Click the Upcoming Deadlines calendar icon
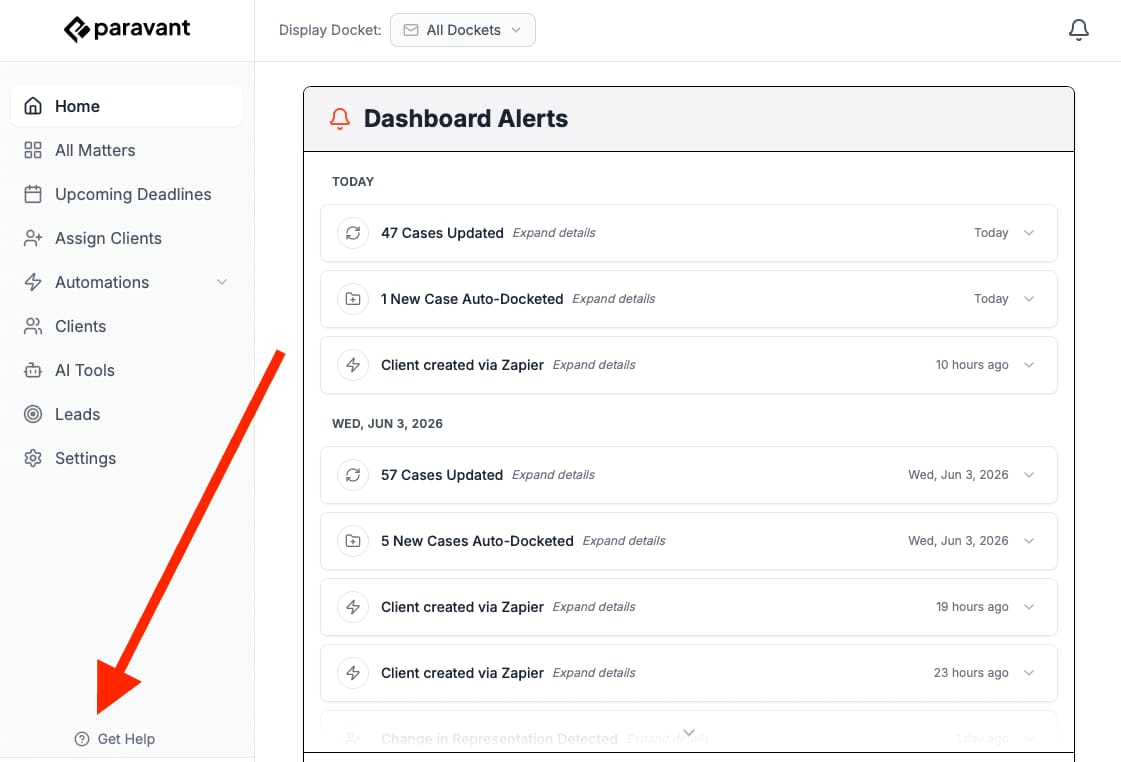This screenshot has width=1121, height=762. coord(33,194)
